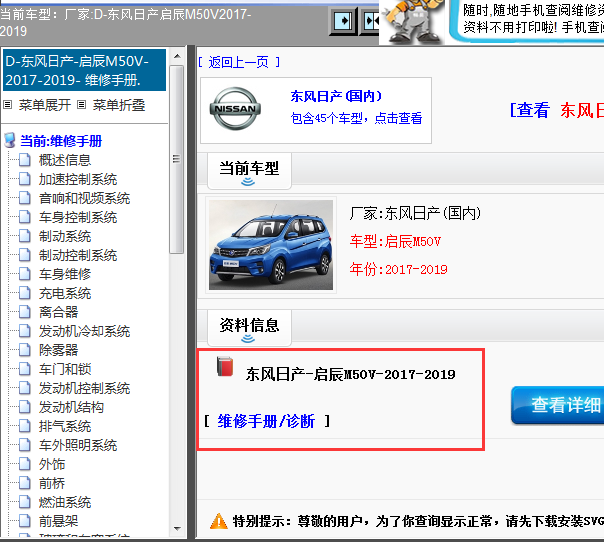
Task: Click the document icon beside 排气系统
Action: [25, 426]
